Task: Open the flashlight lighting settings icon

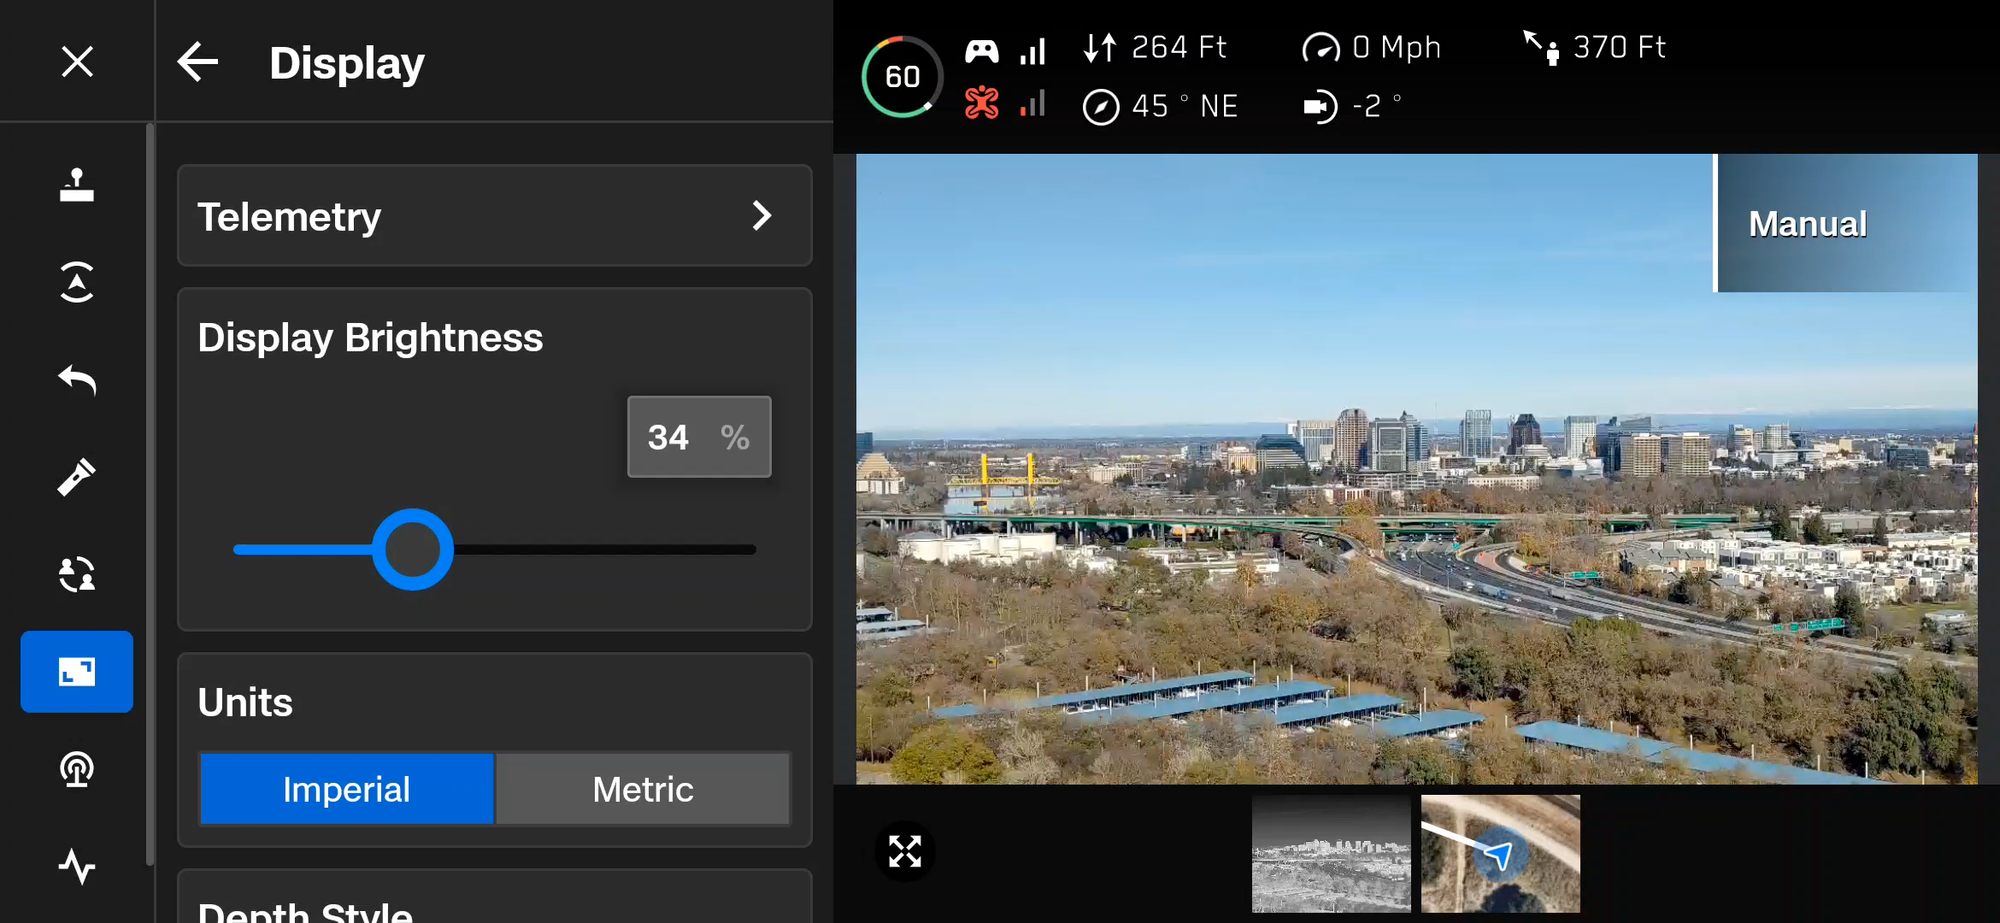Action: (x=77, y=477)
